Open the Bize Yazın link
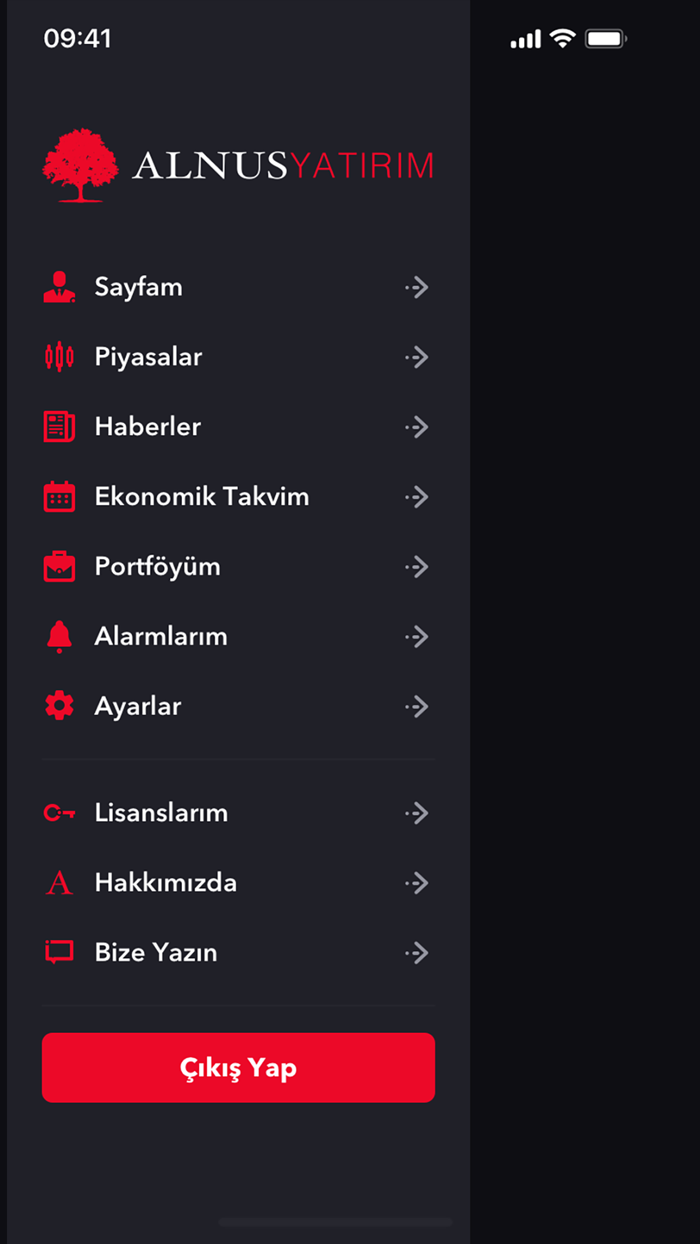The image size is (700, 1244). click(155, 953)
